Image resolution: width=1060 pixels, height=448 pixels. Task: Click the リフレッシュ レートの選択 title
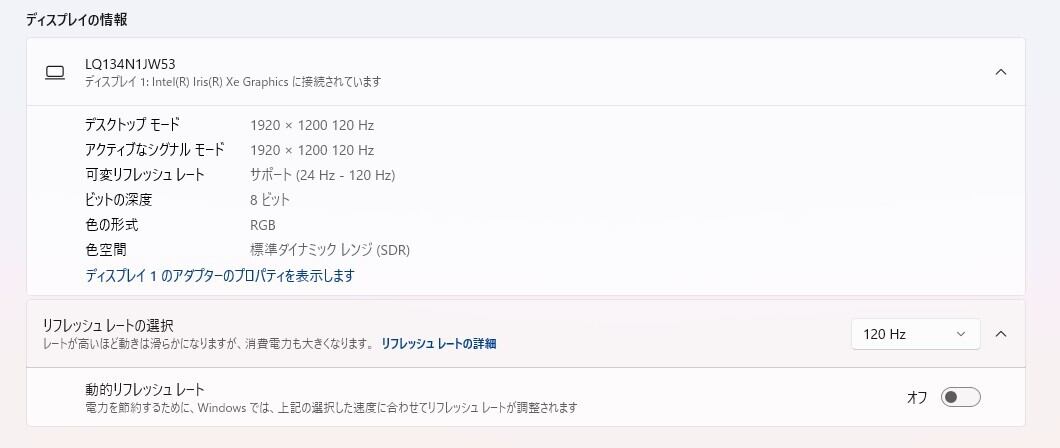tap(107, 325)
